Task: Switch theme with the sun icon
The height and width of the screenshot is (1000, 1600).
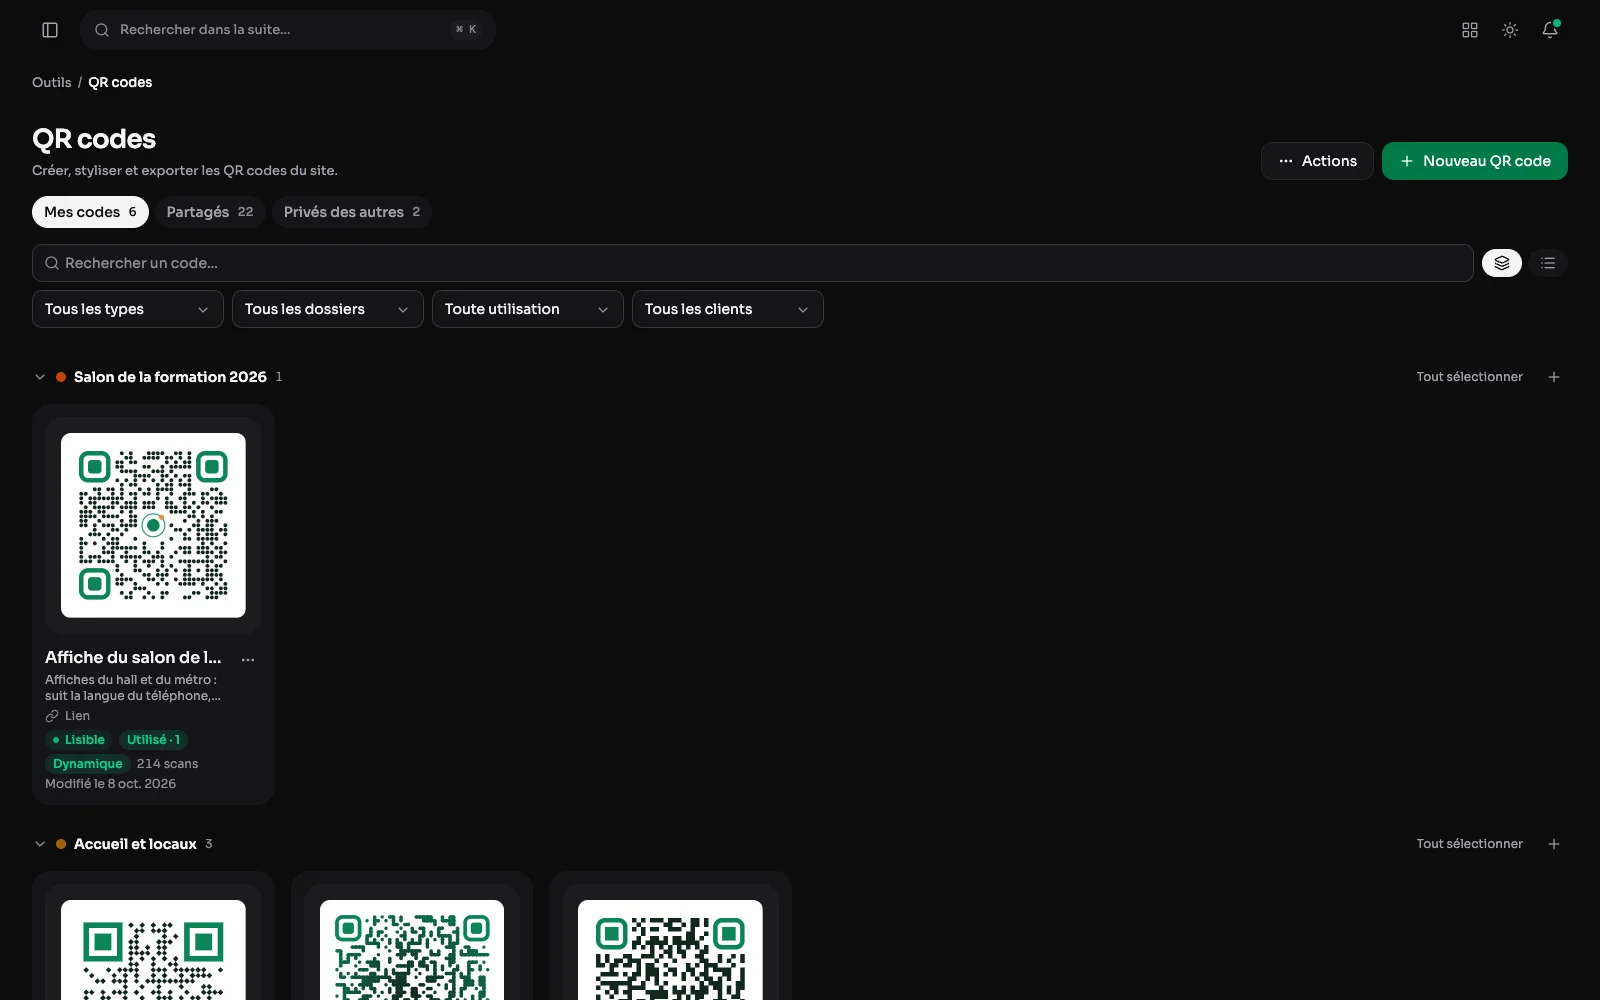Action: tap(1510, 30)
